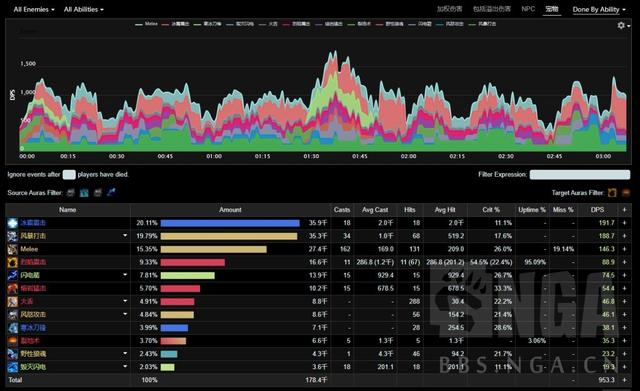Click the ability icon in the 5.70% row
Screen dimensions: 640x391
(x=13, y=288)
